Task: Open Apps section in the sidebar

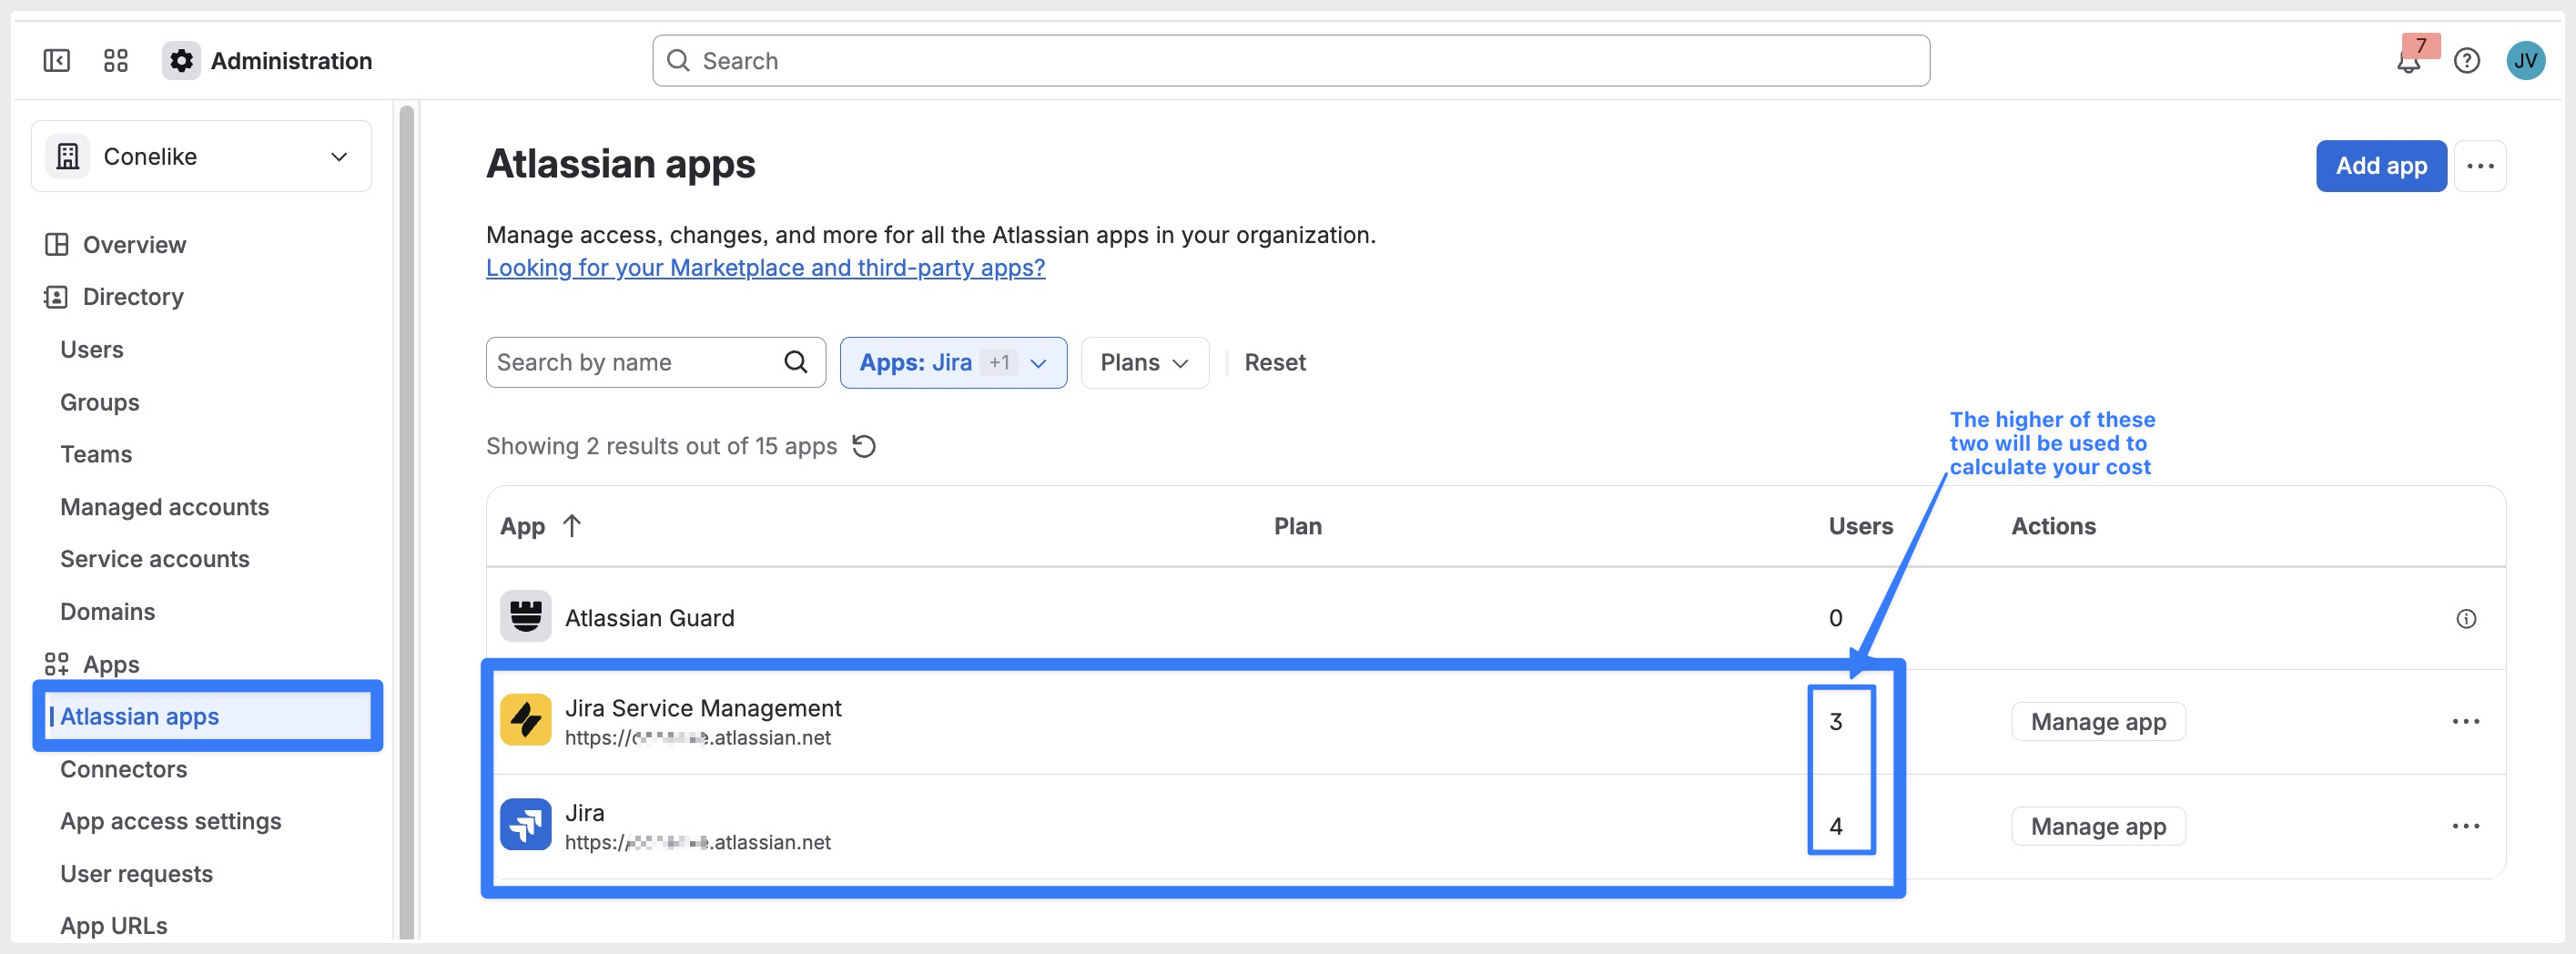Action: click(111, 664)
